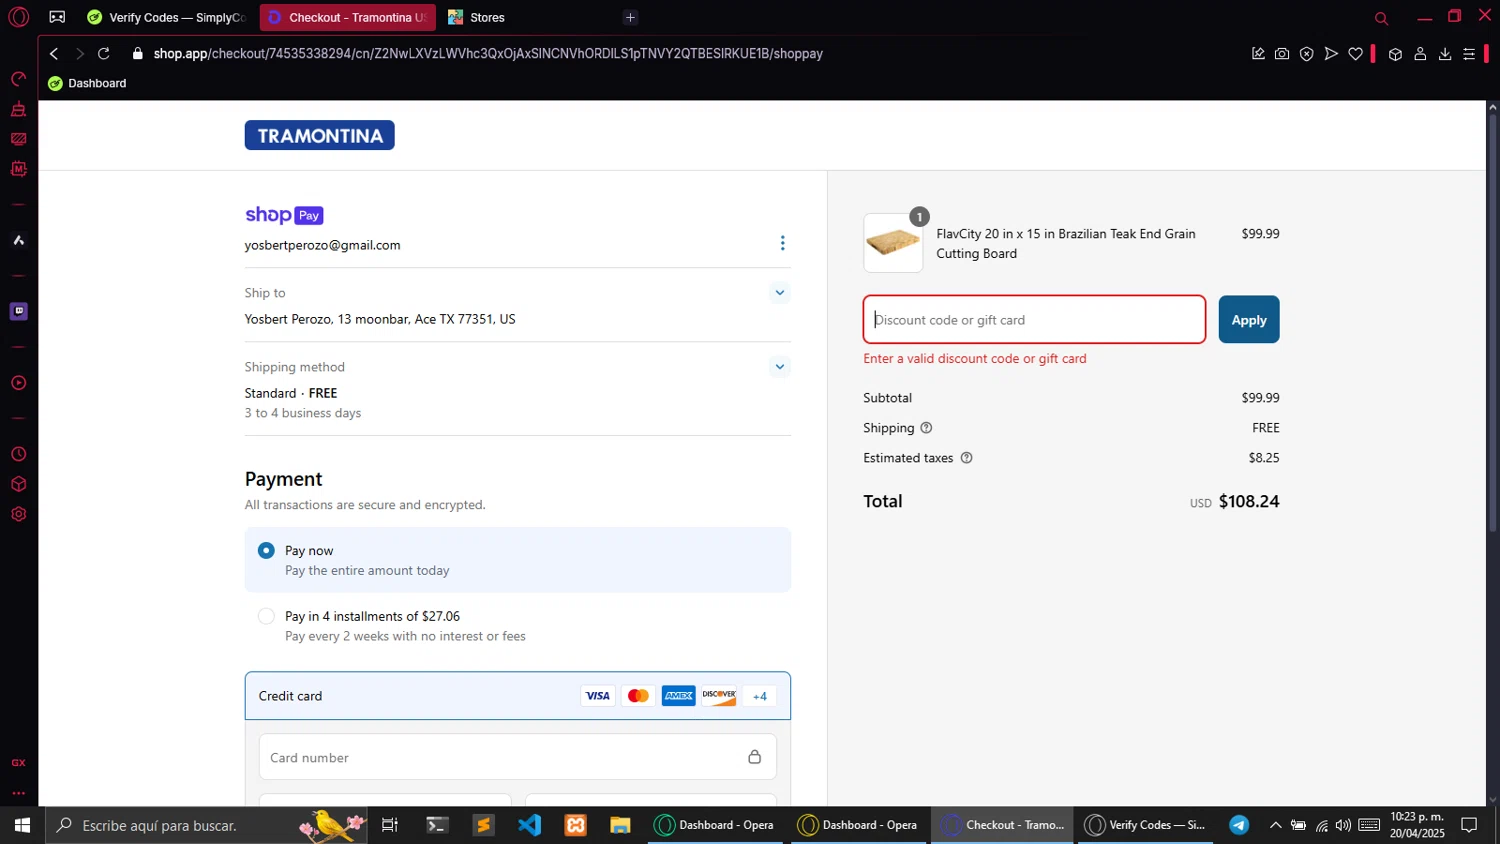Open File Explorer from taskbar
Screen dimensions: 1500x844
click(621, 825)
